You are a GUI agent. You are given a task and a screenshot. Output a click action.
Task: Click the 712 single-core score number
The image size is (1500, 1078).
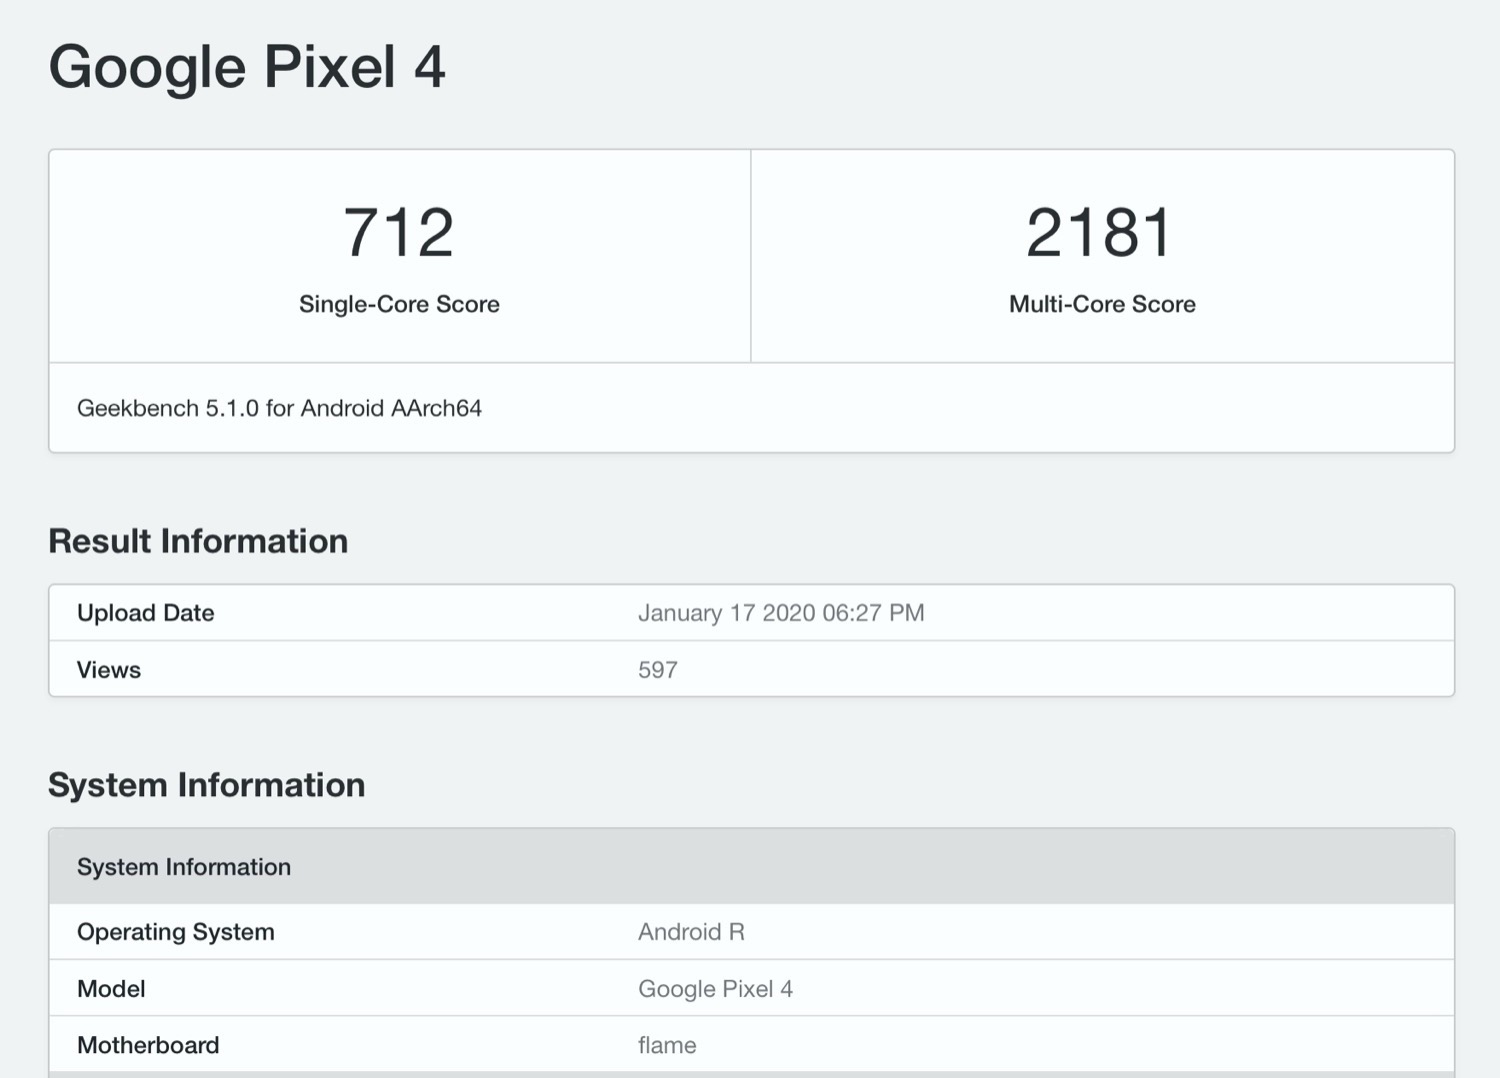399,233
